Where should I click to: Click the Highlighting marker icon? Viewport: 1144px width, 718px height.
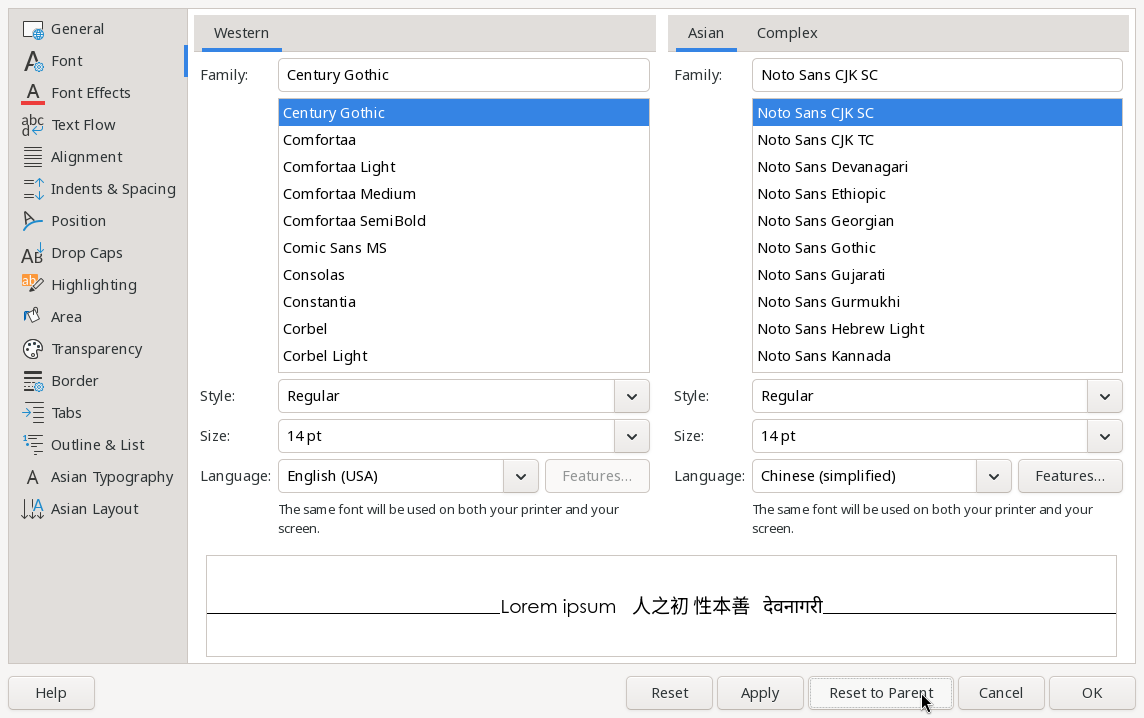point(33,285)
